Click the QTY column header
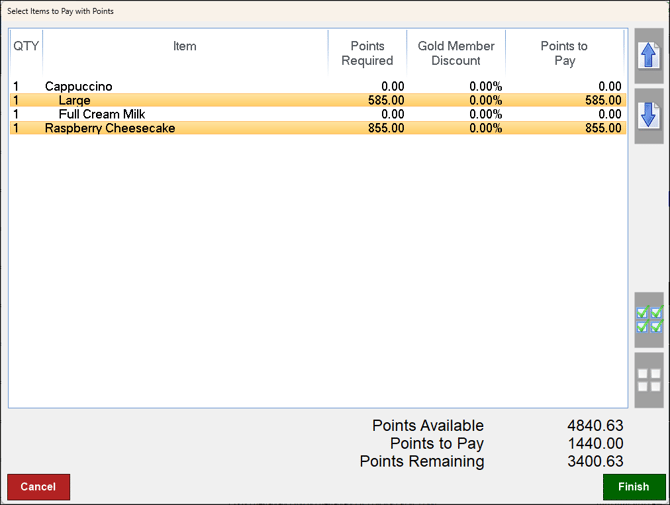The width and height of the screenshot is (670, 505). pos(26,46)
